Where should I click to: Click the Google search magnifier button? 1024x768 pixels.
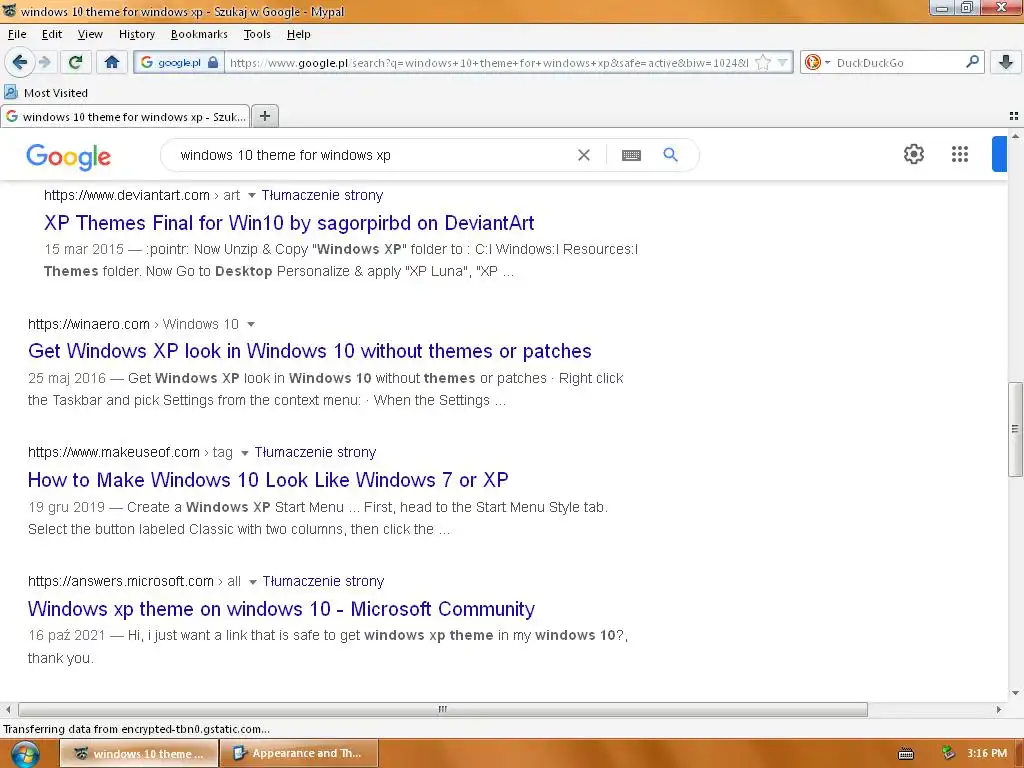(x=670, y=155)
